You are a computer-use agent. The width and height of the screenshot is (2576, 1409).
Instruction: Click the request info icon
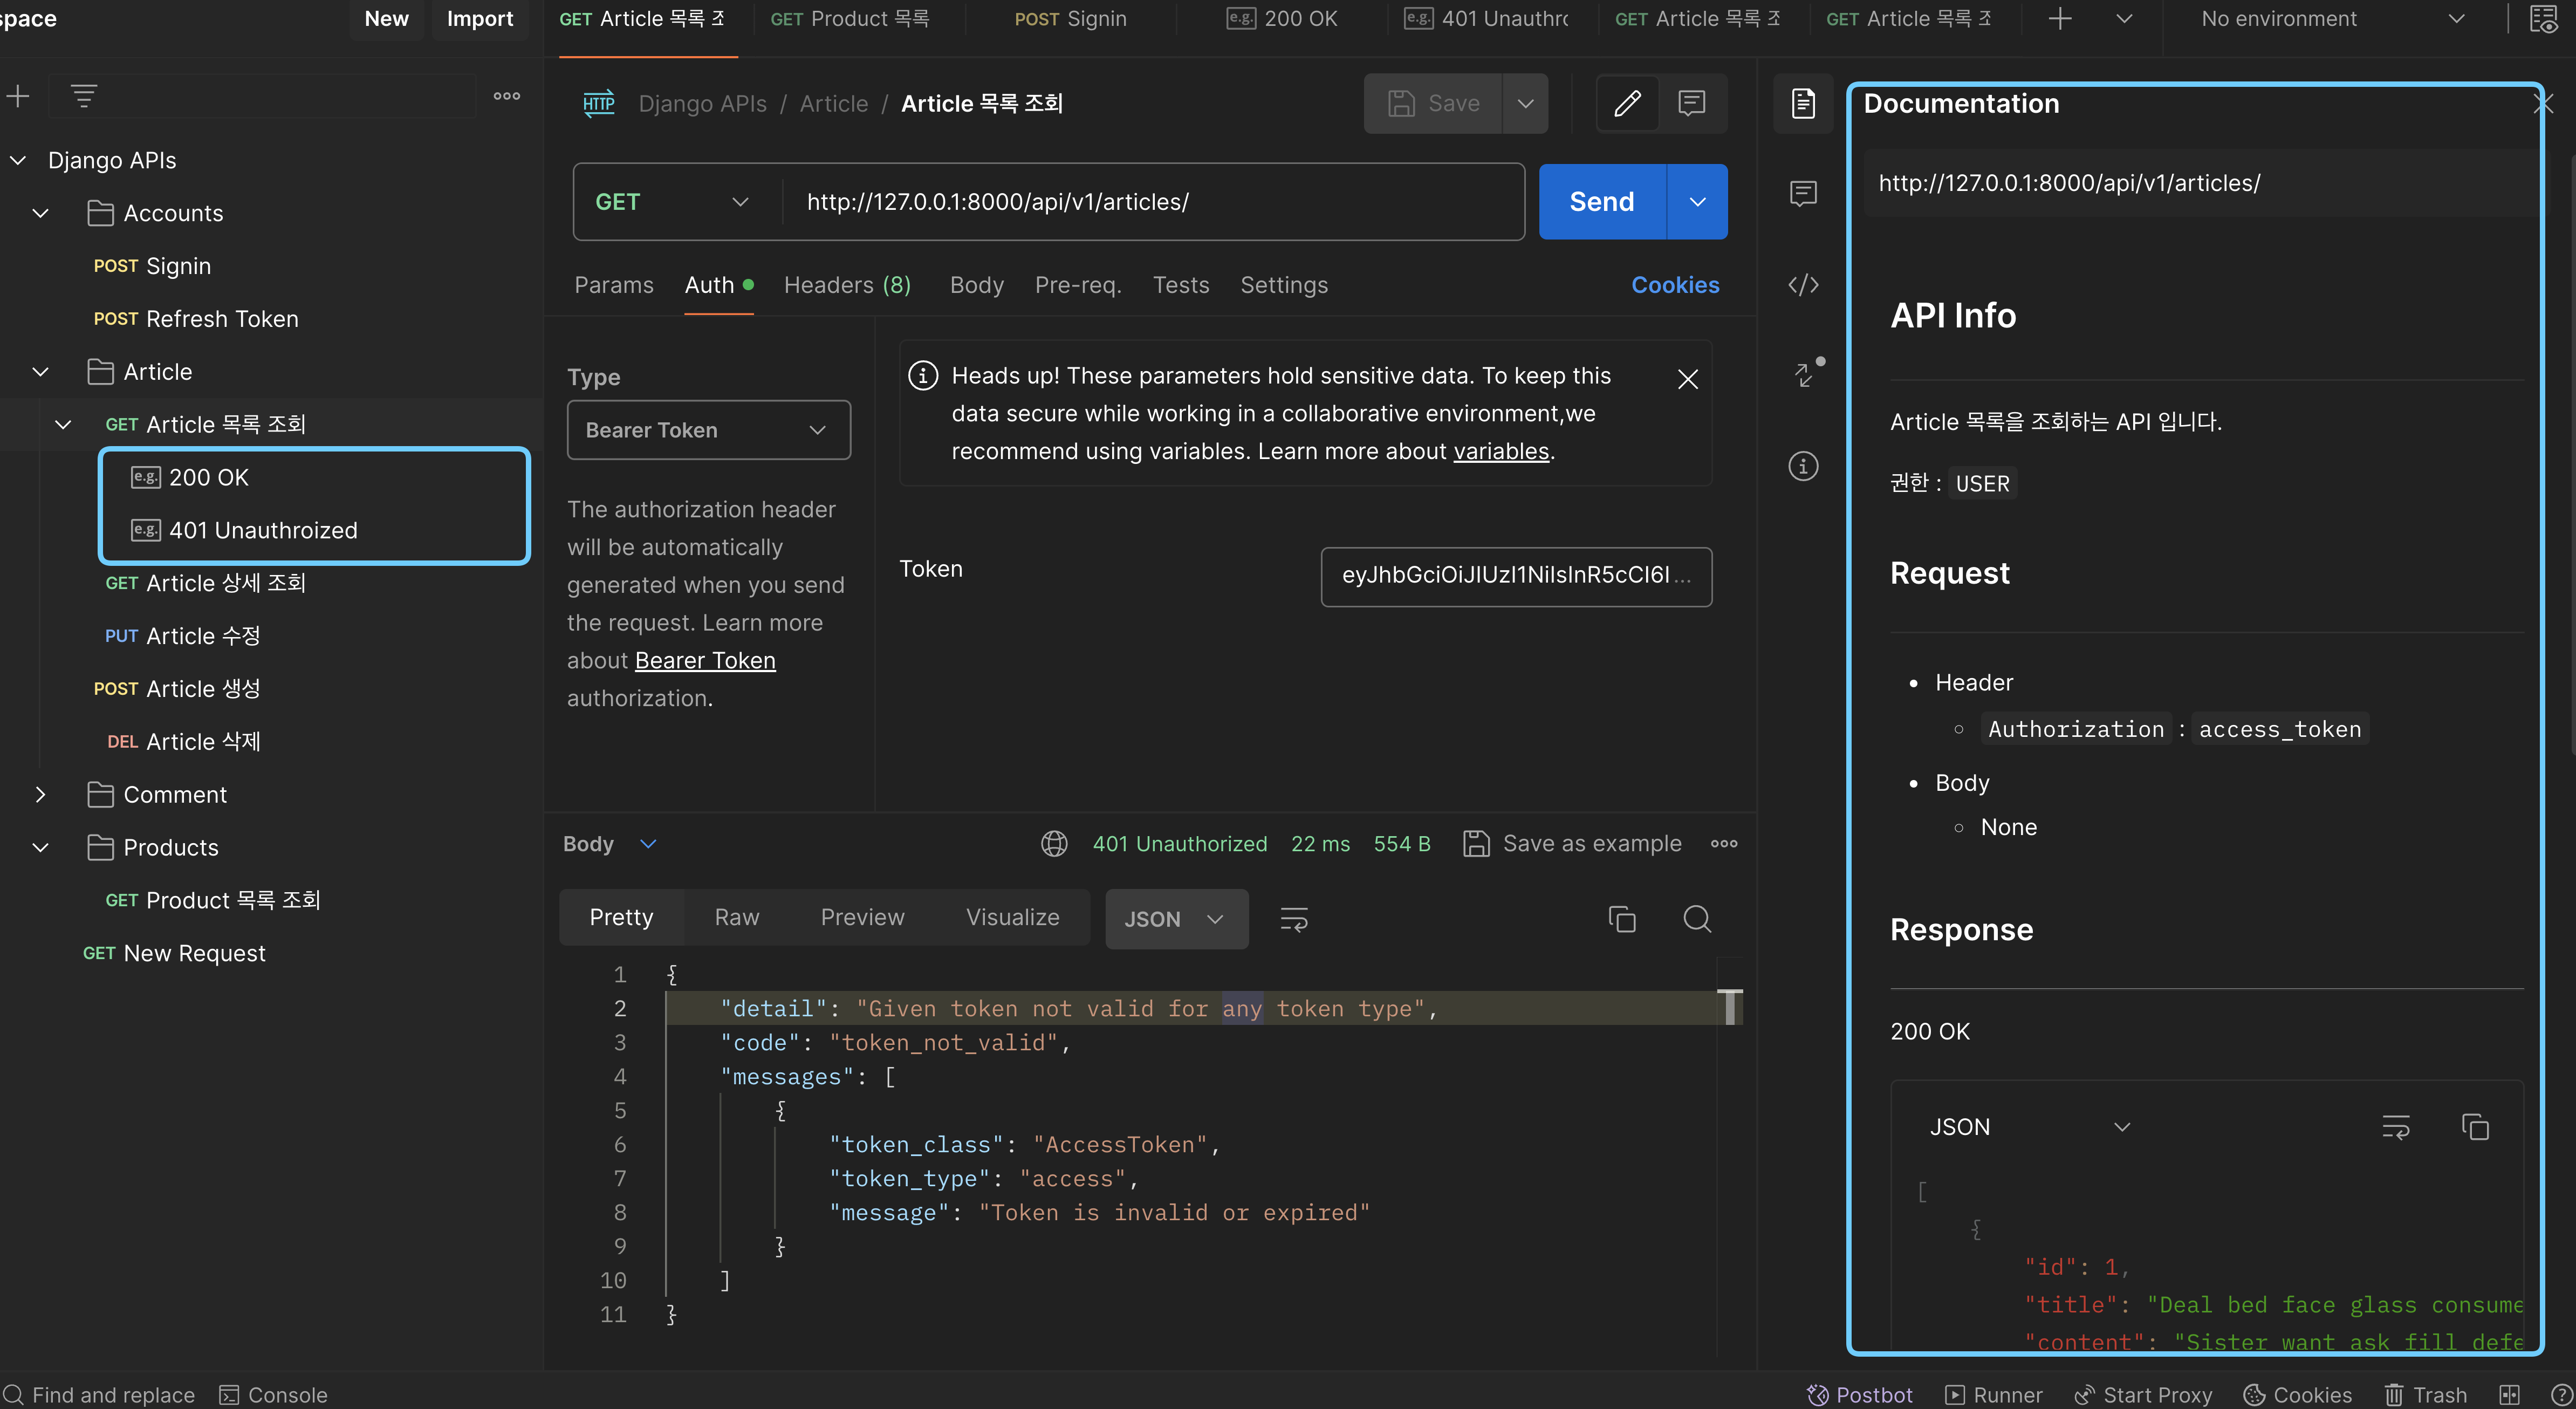point(1803,466)
